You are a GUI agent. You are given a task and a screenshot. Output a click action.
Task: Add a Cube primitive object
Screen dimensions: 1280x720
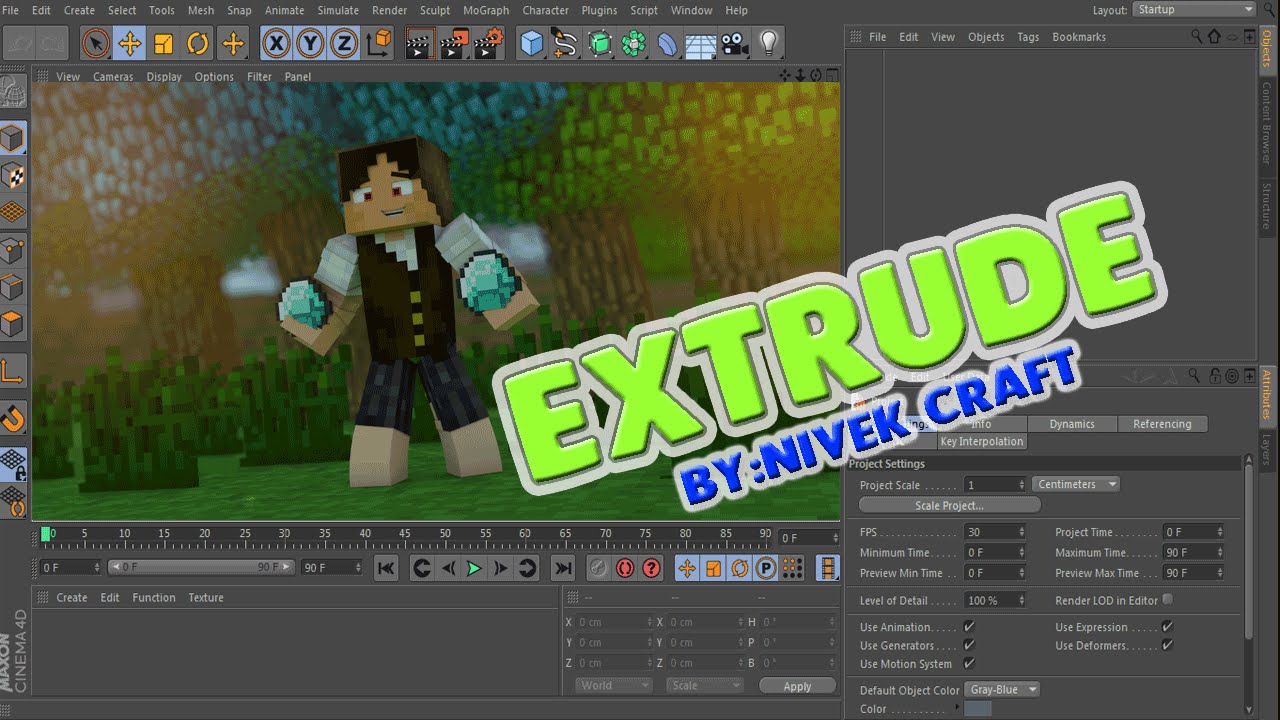click(532, 43)
